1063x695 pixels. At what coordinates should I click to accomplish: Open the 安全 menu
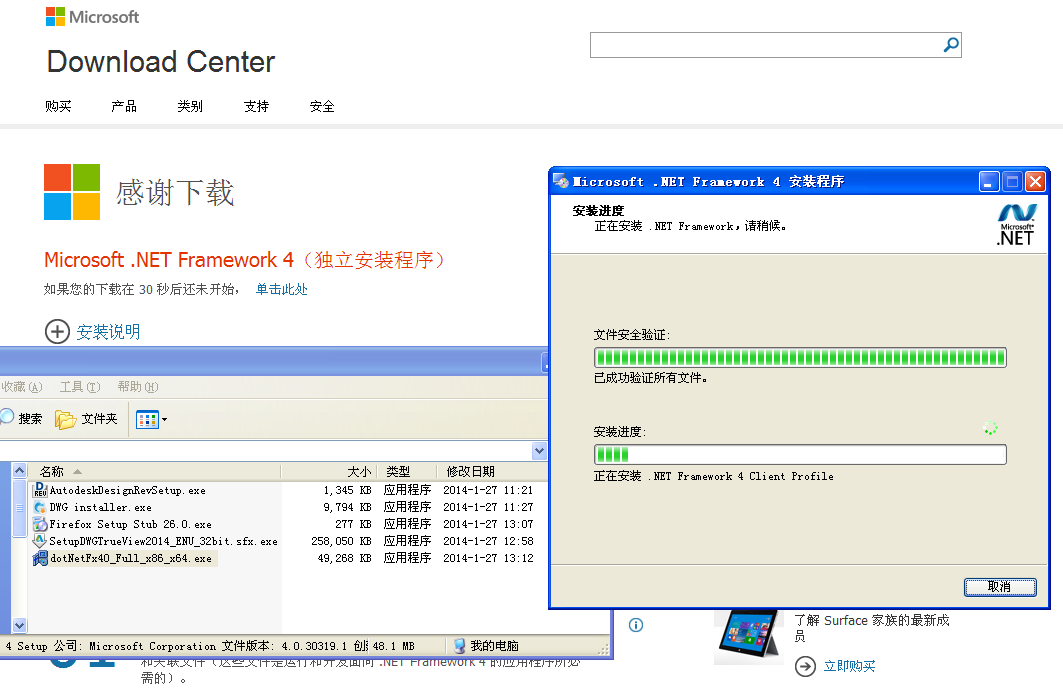click(x=322, y=106)
